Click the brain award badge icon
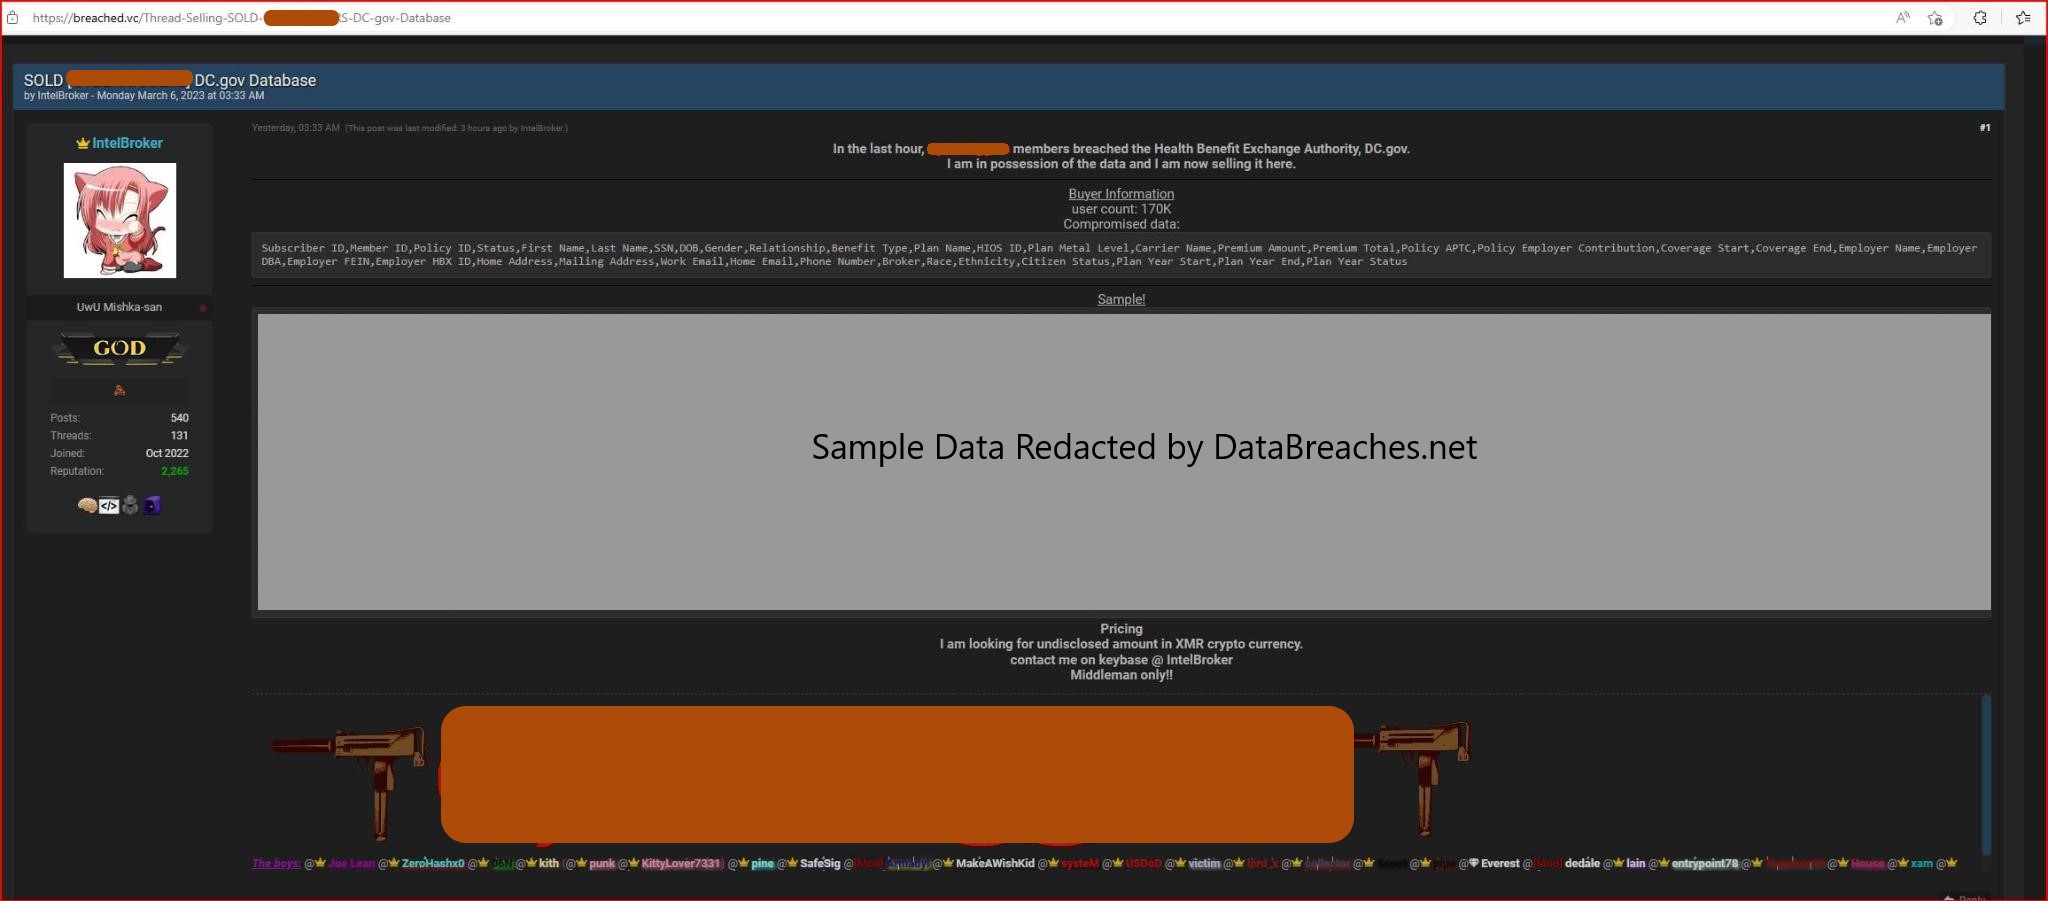The height and width of the screenshot is (901, 2048). click(x=87, y=506)
